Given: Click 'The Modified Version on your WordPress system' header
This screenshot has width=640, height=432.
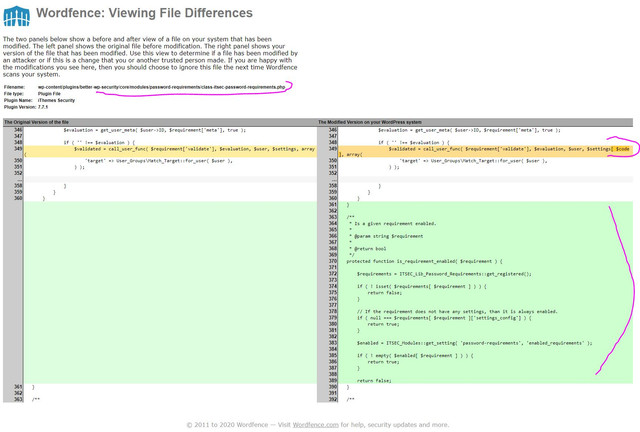Looking at the screenshot, I should [370, 122].
